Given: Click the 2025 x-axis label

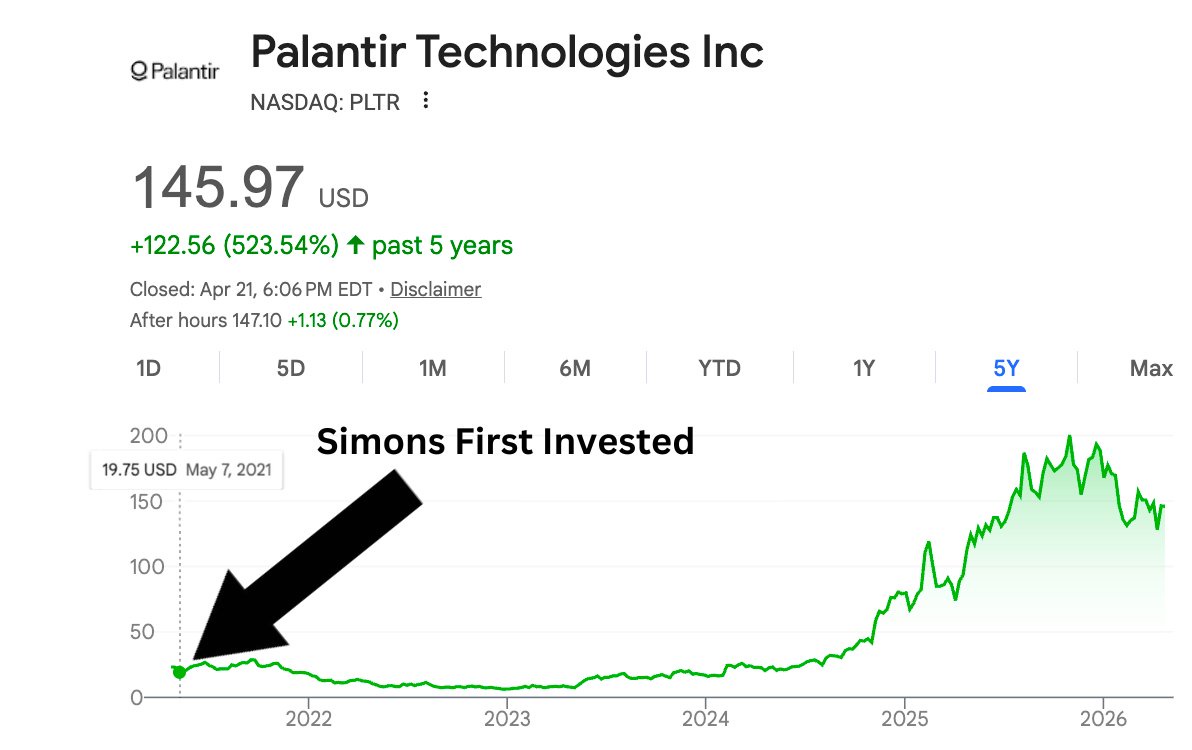Looking at the screenshot, I should [x=904, y=717].
